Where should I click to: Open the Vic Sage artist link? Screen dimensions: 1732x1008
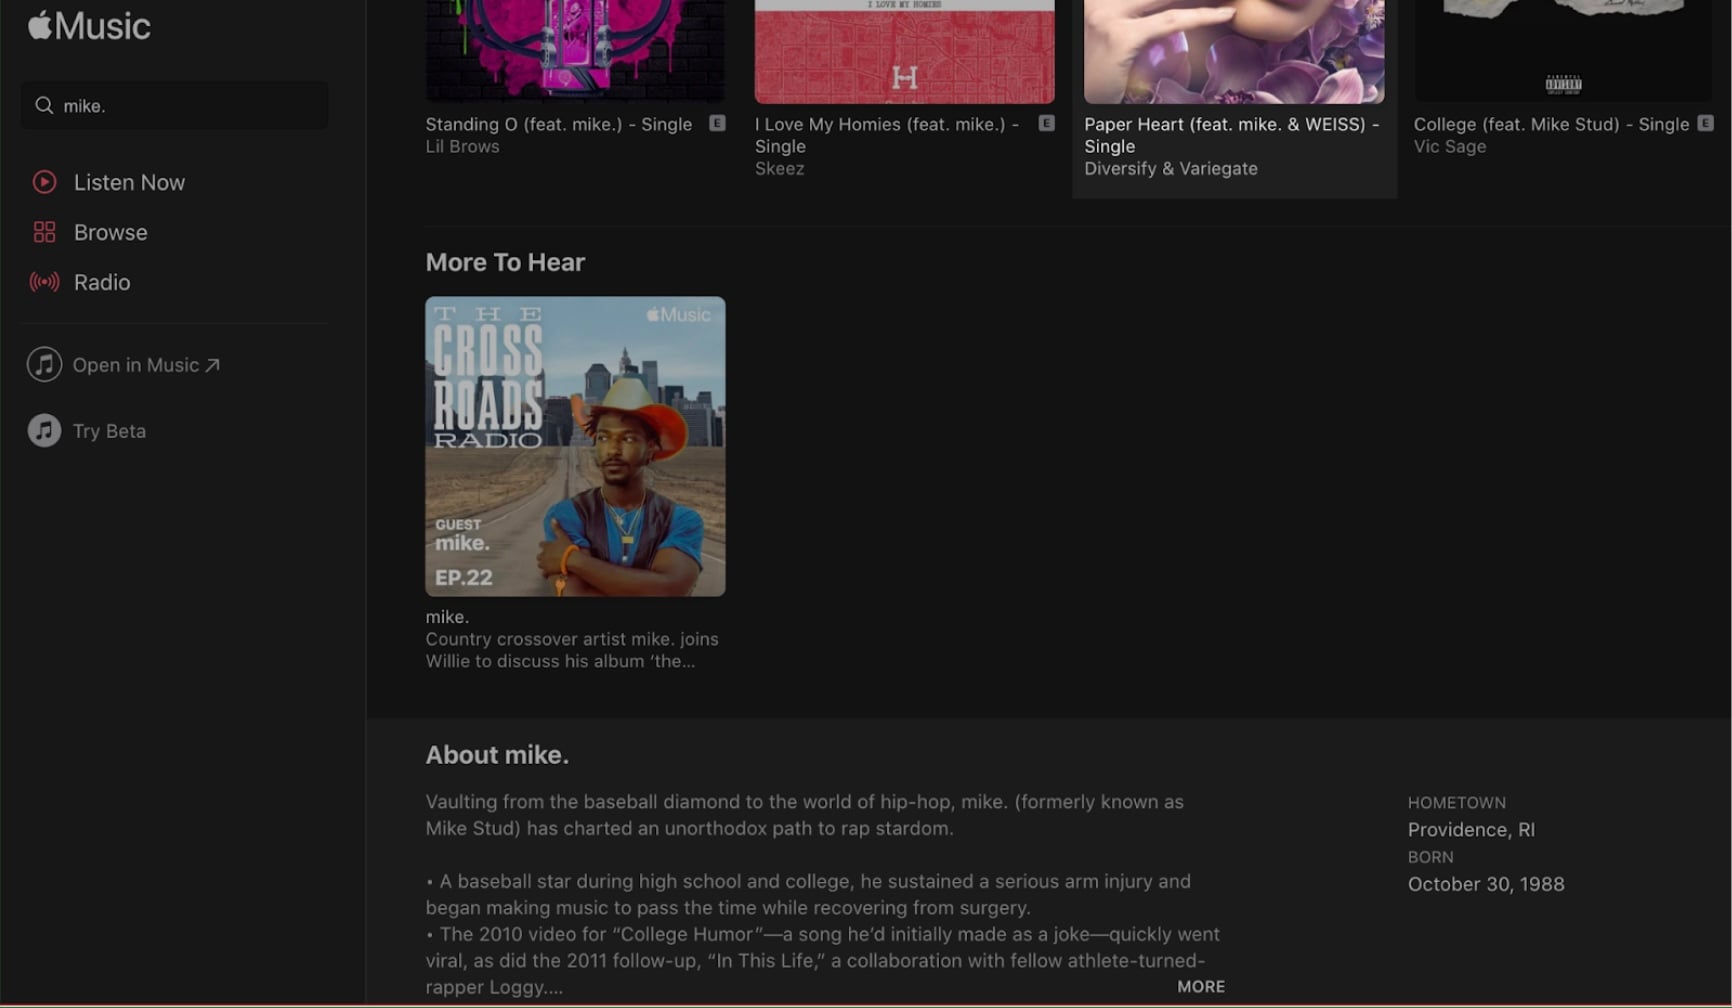point(1449,147)
